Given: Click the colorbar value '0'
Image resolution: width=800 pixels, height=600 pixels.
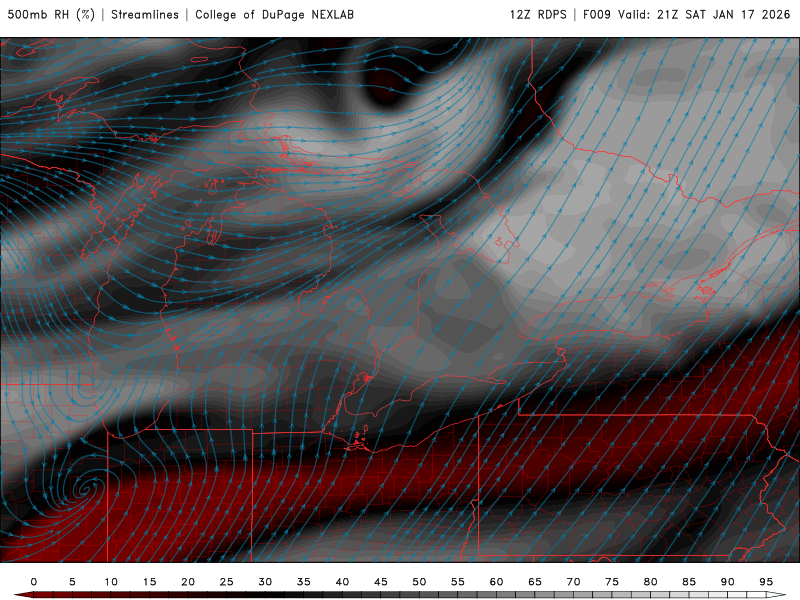Looking at the screenshot, I should click(x=34, y=582).
